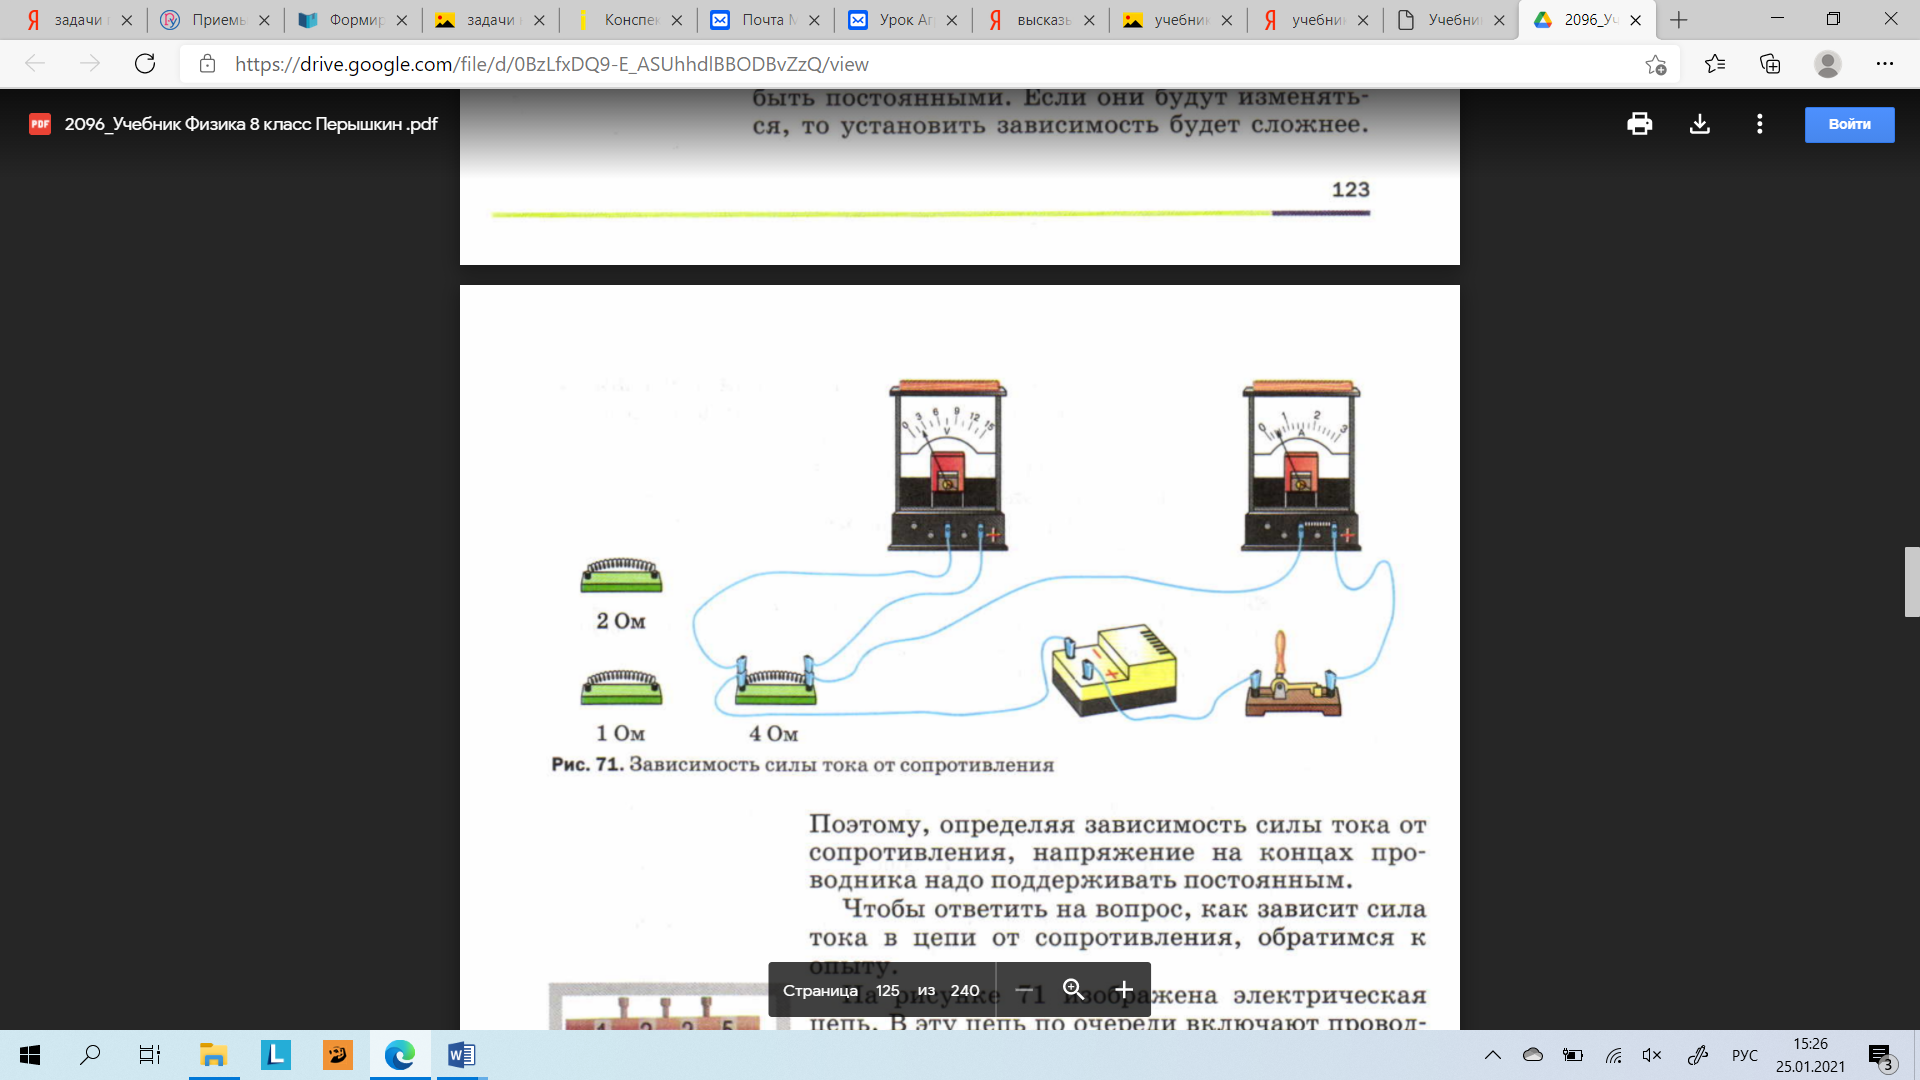Open the Windows Start menu
This screenshot has height=1080, width=1920.
coord(30,1055)
